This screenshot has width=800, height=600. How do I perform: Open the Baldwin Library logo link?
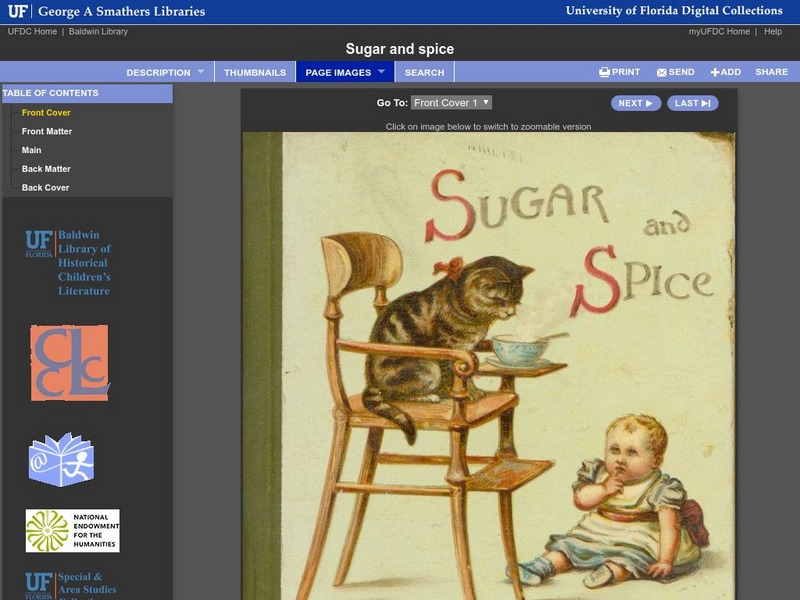coord(68,263)
